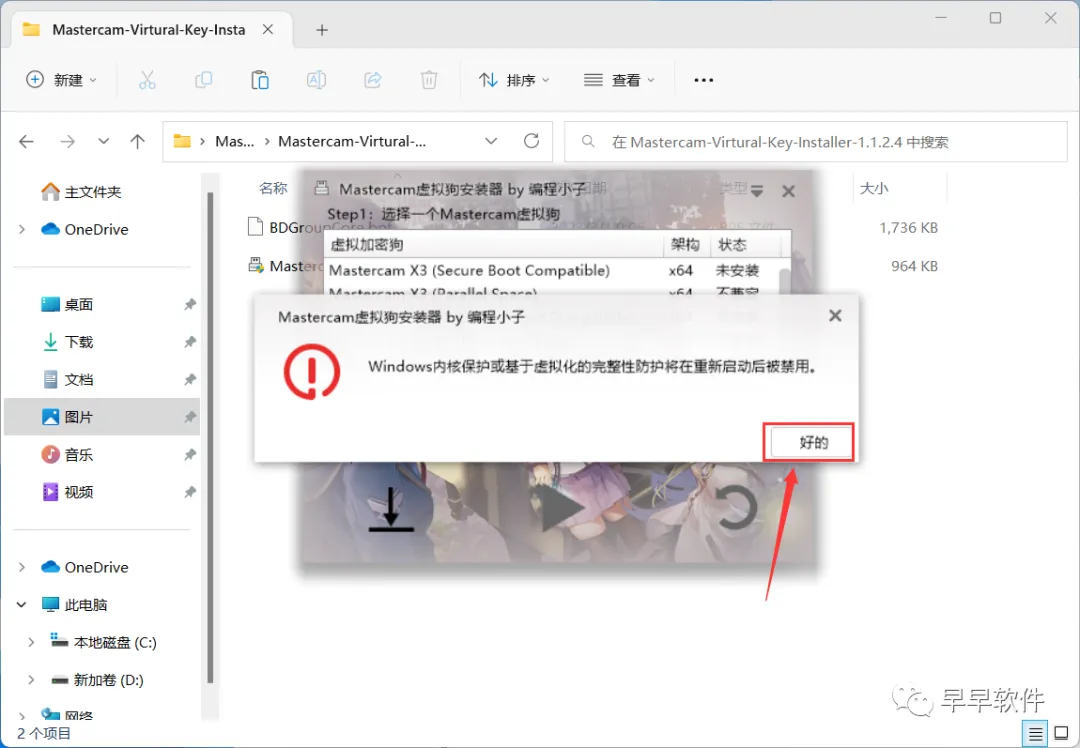Expand the upper OneDrive tree node
1080x748 pixels.
pos(22,229)
